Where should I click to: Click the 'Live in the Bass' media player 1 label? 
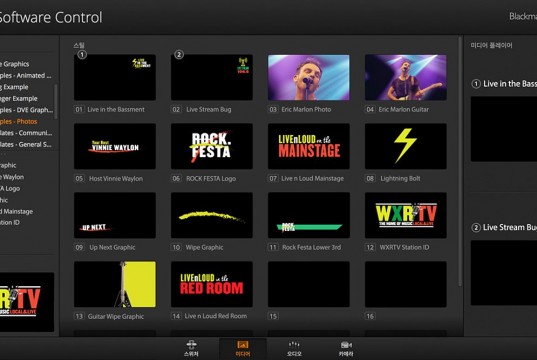510,84
